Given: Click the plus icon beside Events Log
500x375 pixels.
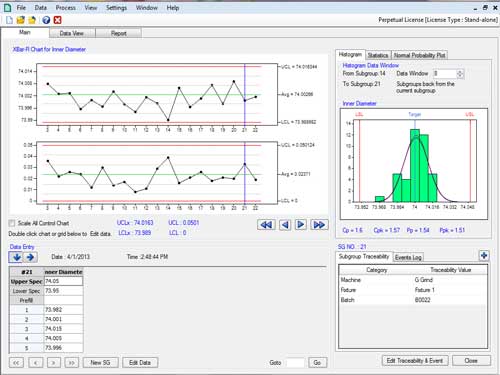Looking at the screenshot, I should click(x=484, y=256).
